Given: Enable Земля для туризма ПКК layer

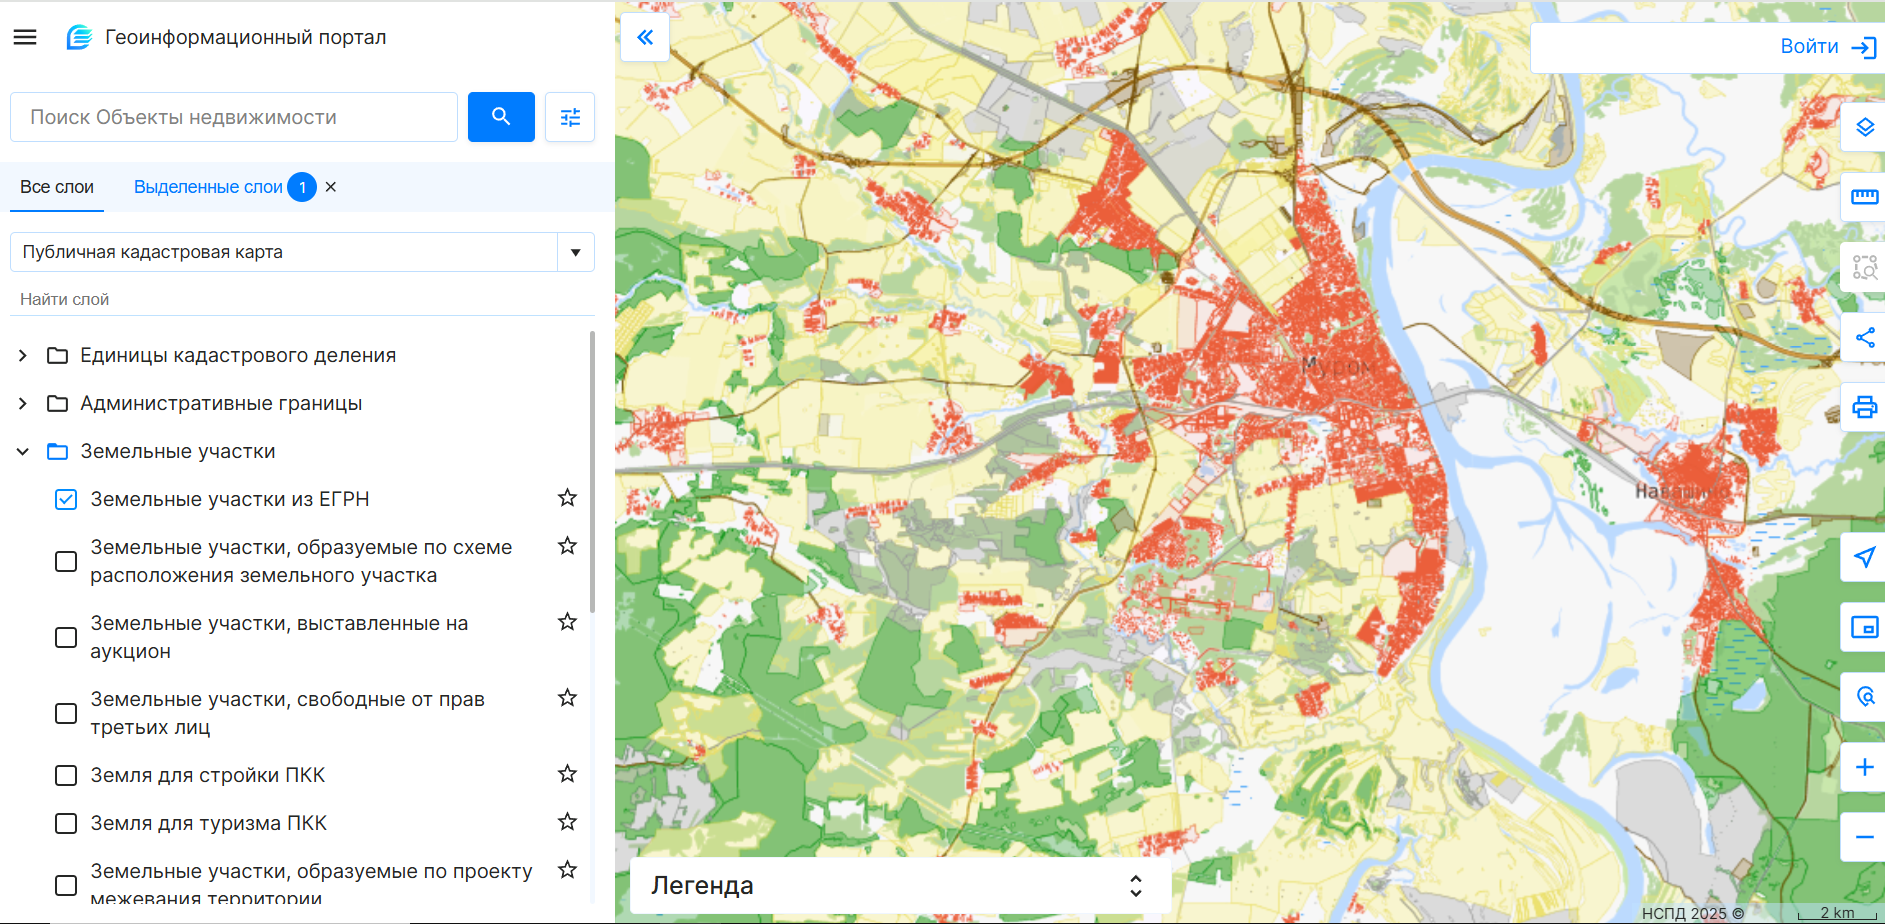Looking at the screenshot, I should [x=66, y=823].
